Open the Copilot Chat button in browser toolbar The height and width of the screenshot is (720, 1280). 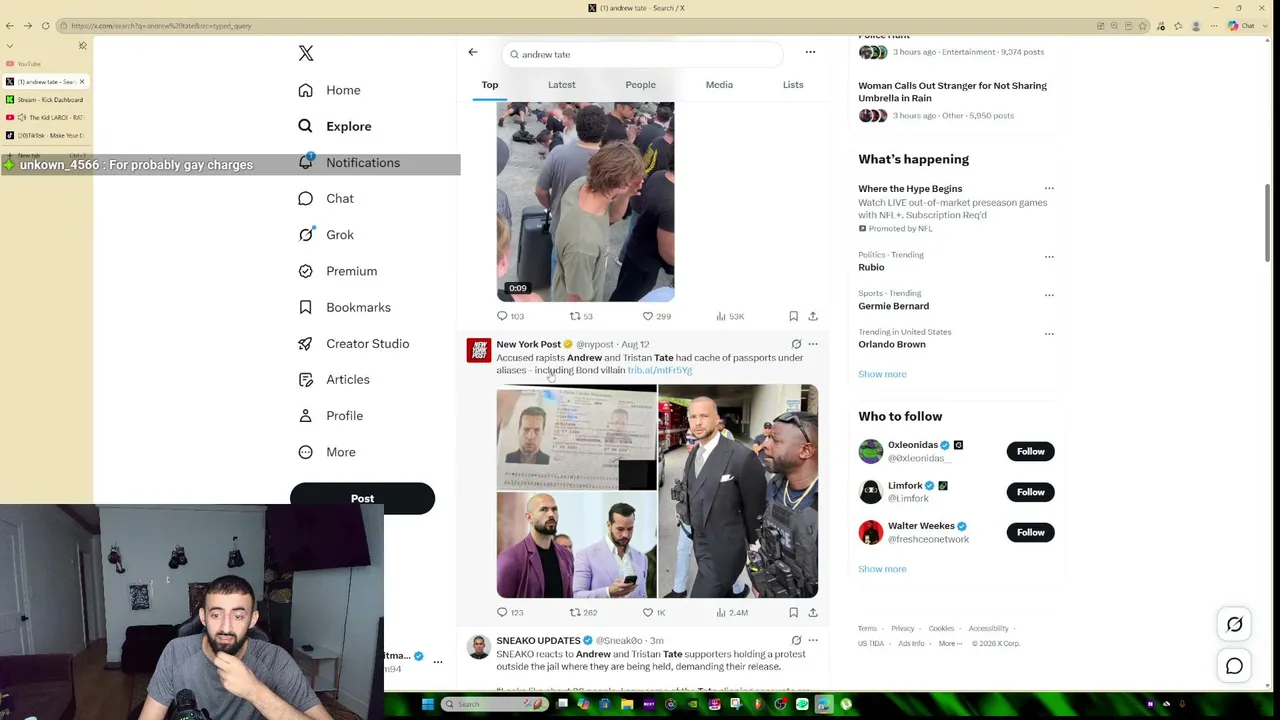coord(1241,26)
